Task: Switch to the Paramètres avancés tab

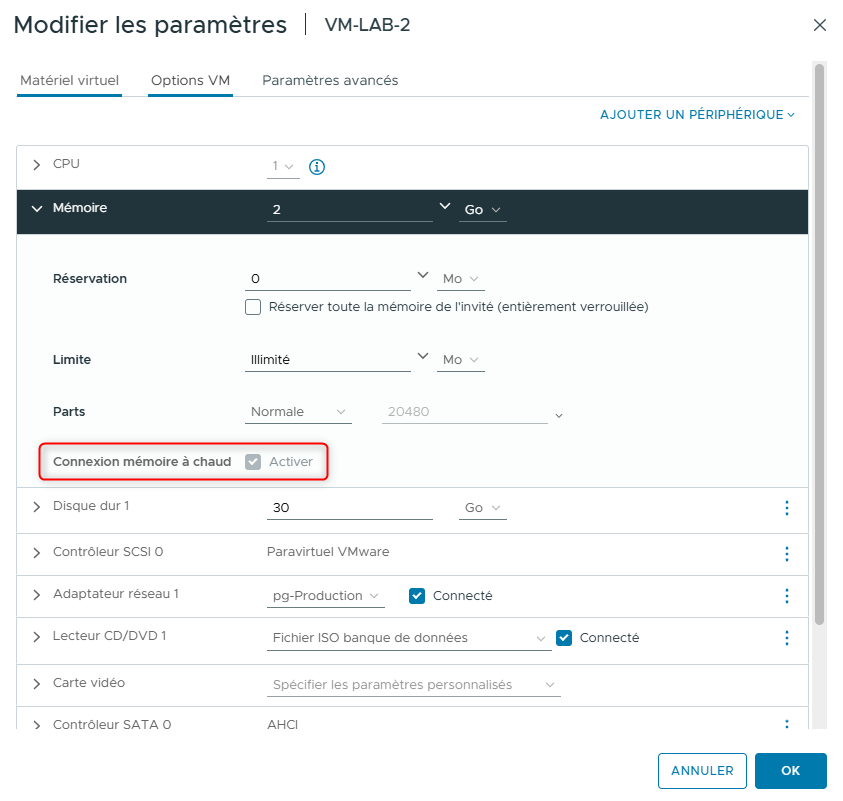Action: pyautogui.click(x=330, y=81)
